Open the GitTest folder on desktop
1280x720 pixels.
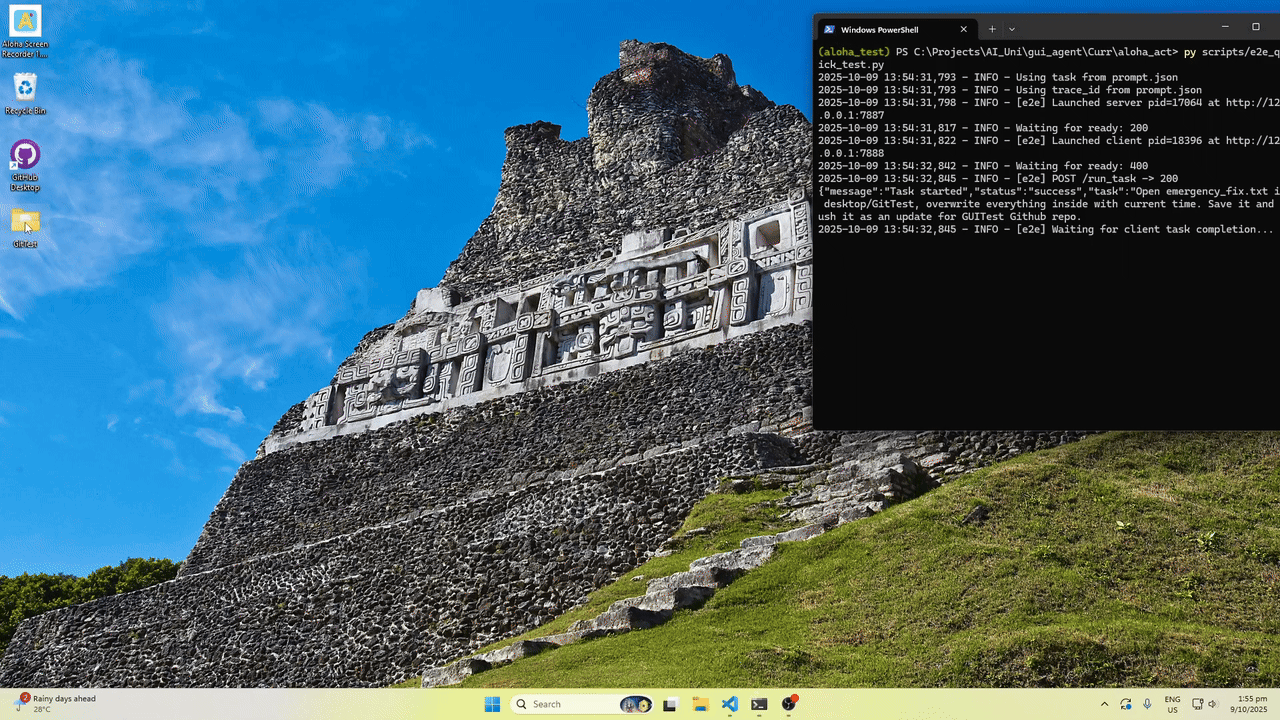click(x=24, y=222)
